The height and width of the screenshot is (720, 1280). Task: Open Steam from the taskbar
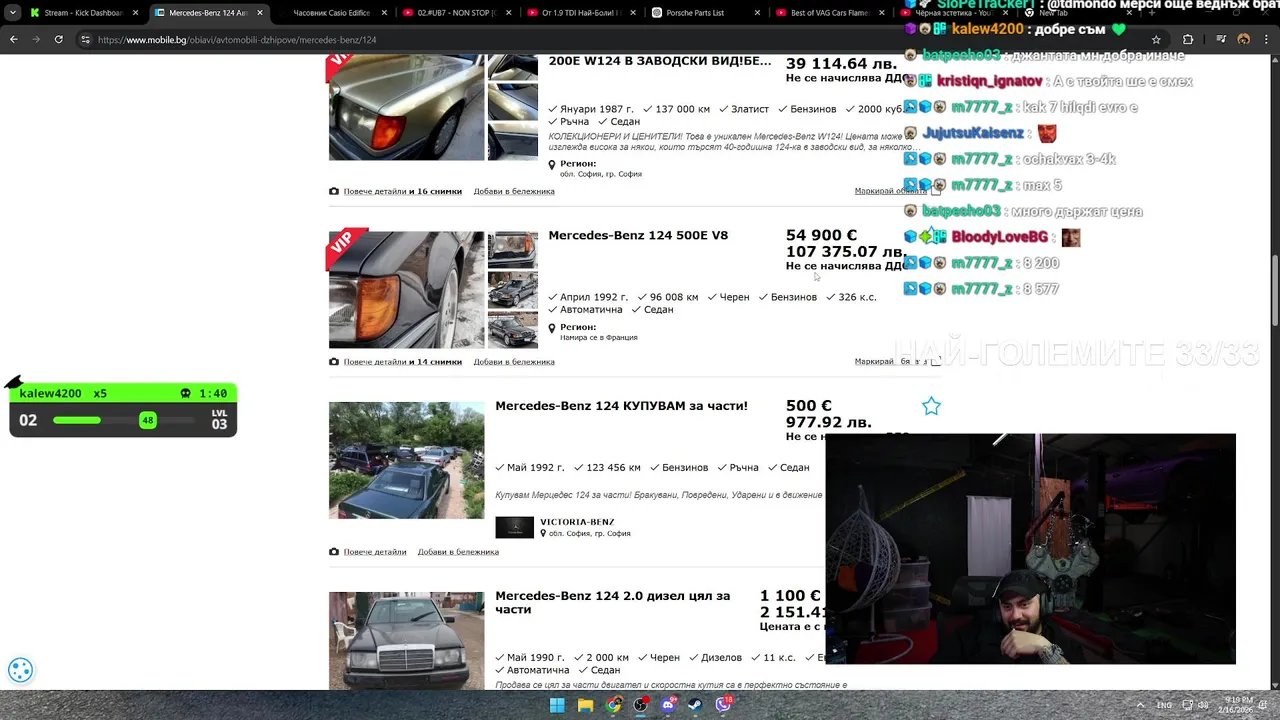pos(695,705)
